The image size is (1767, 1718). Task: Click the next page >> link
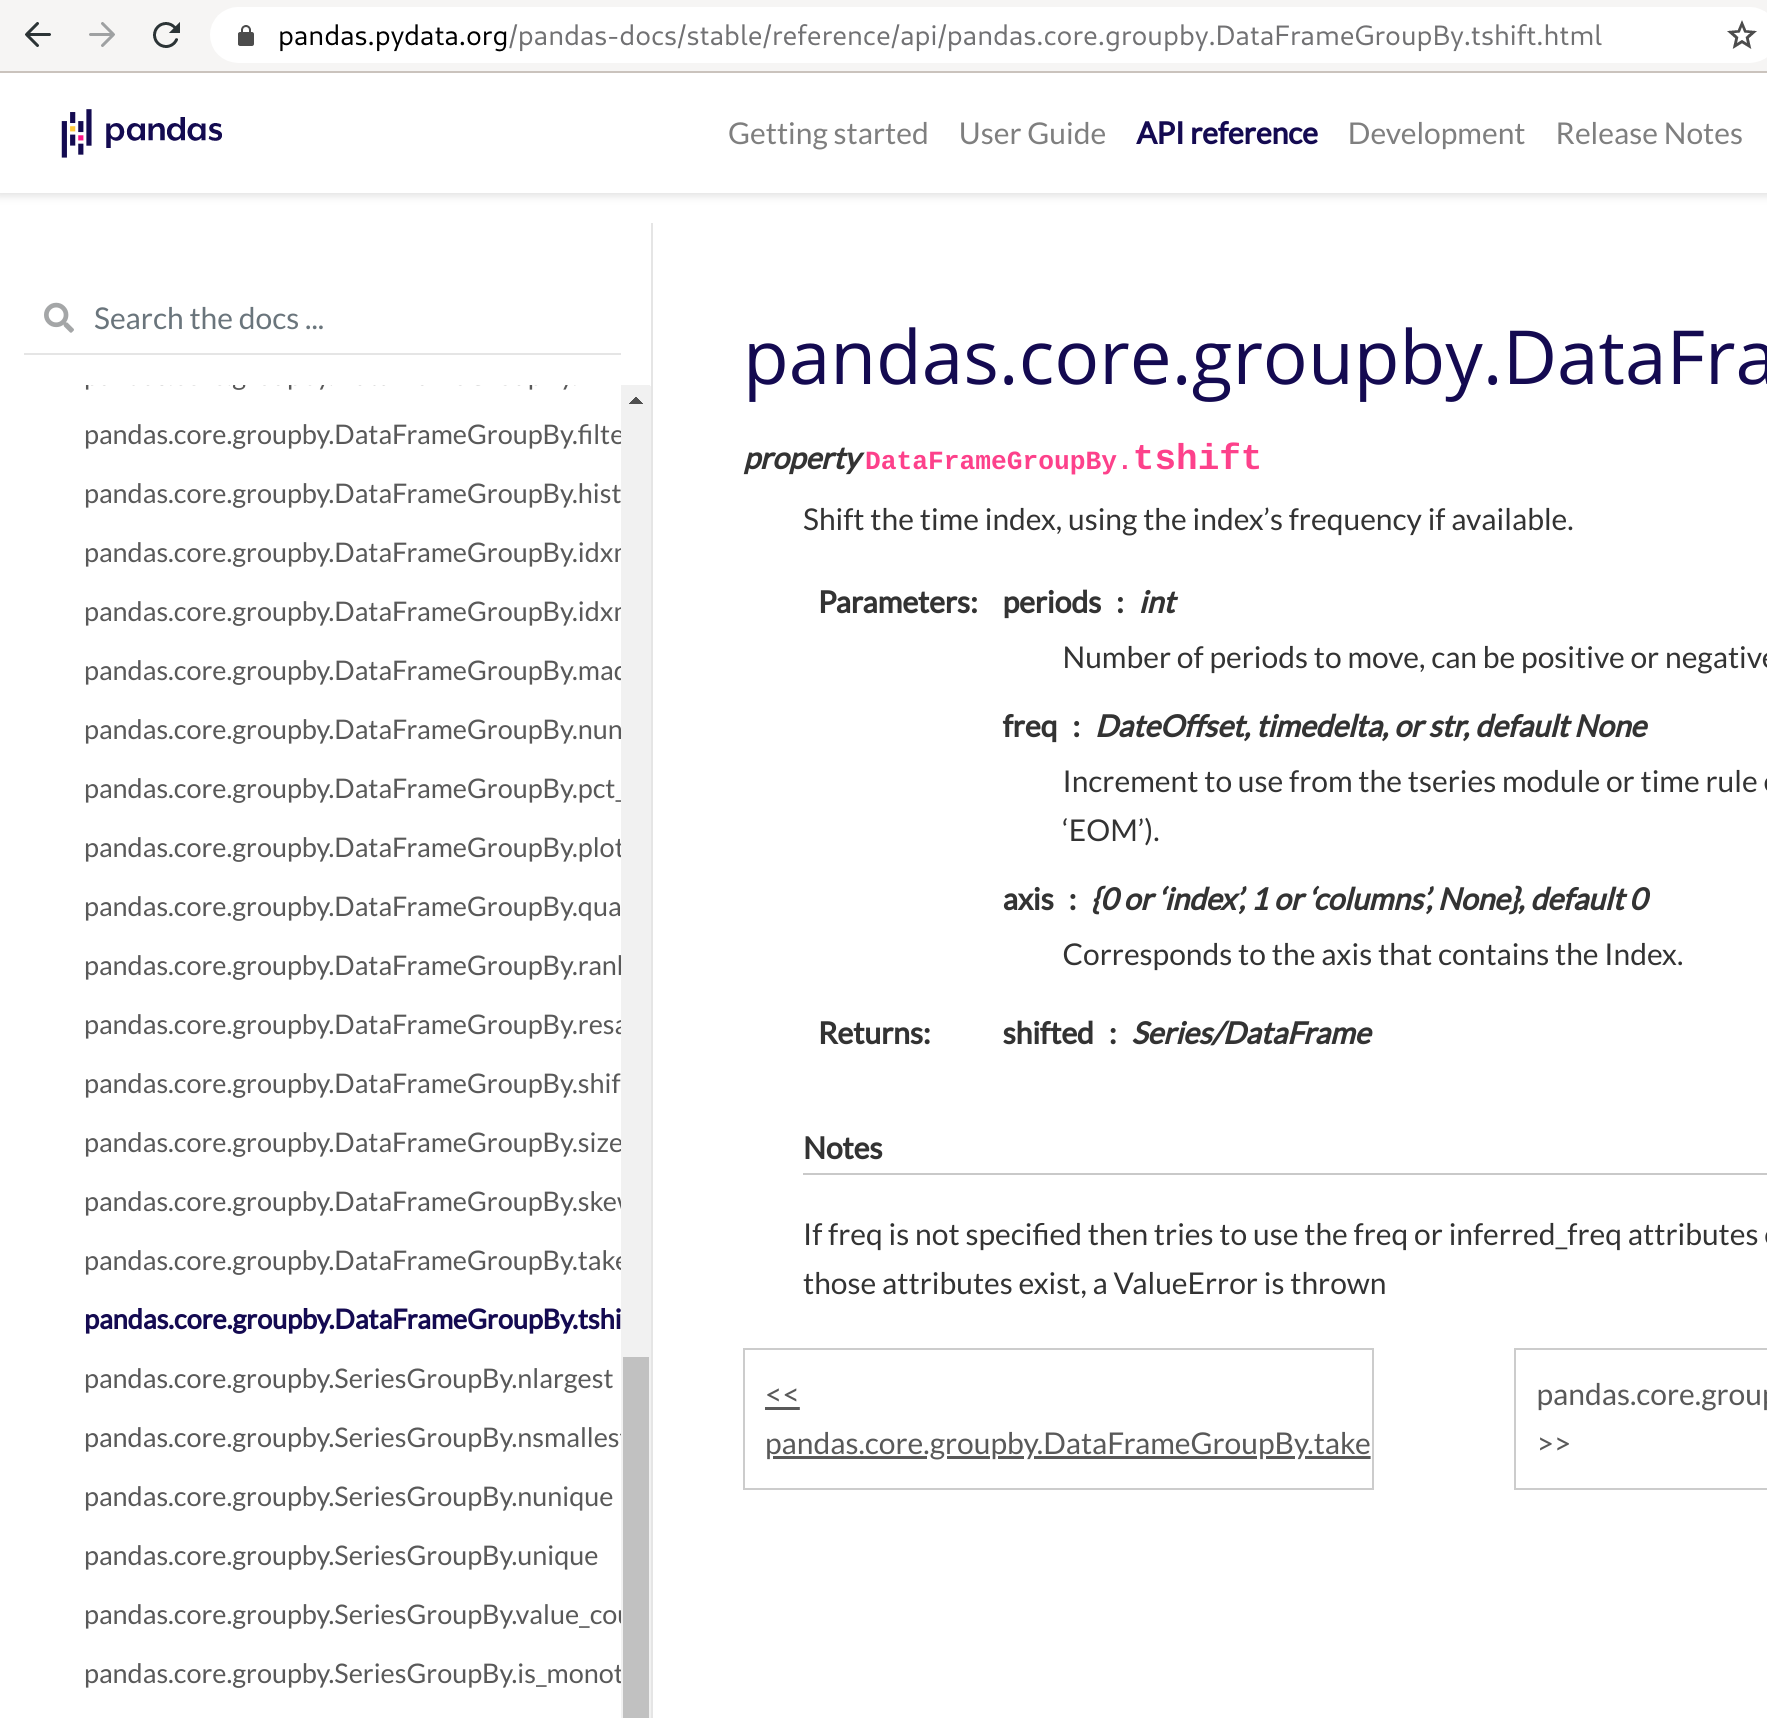pos(1556,1443)
